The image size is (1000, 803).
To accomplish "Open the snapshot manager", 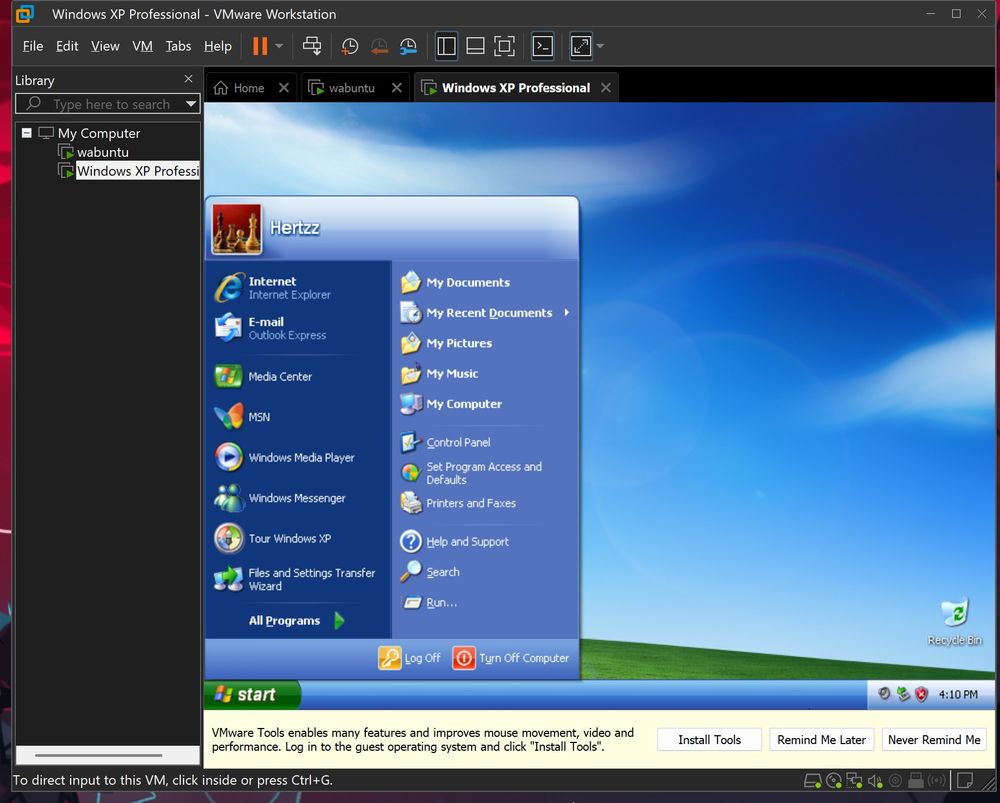I will 408,46.
